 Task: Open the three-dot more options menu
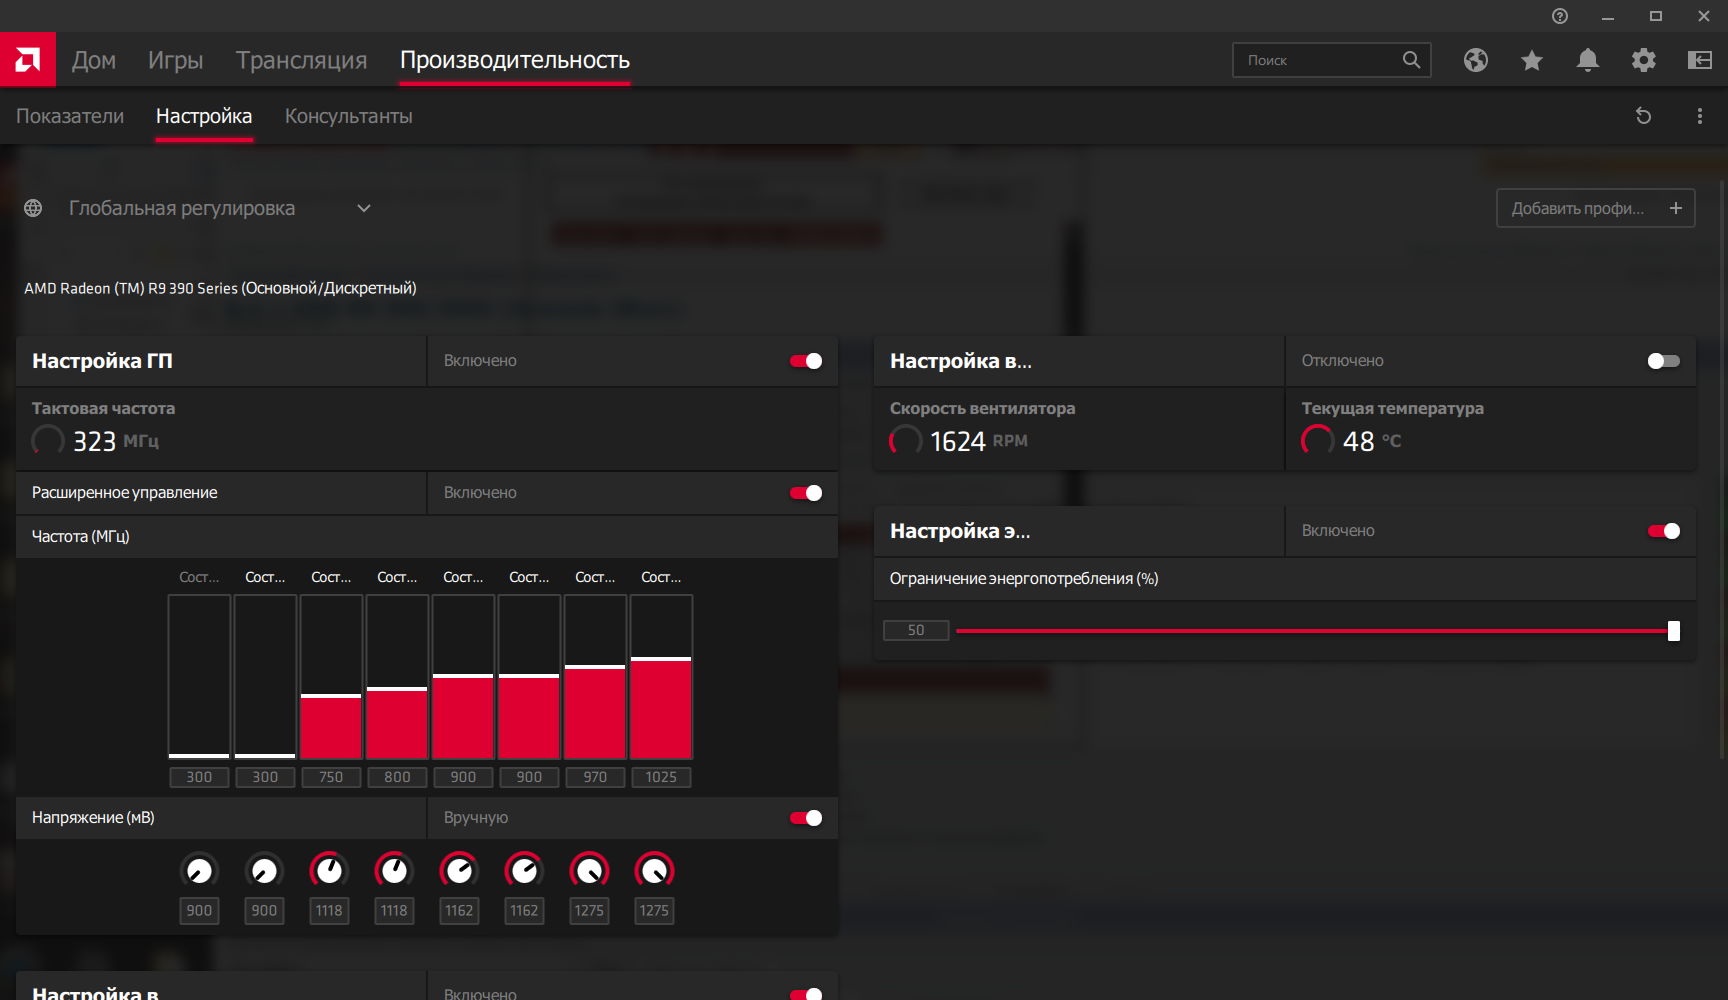click(x=1700, y=116)
